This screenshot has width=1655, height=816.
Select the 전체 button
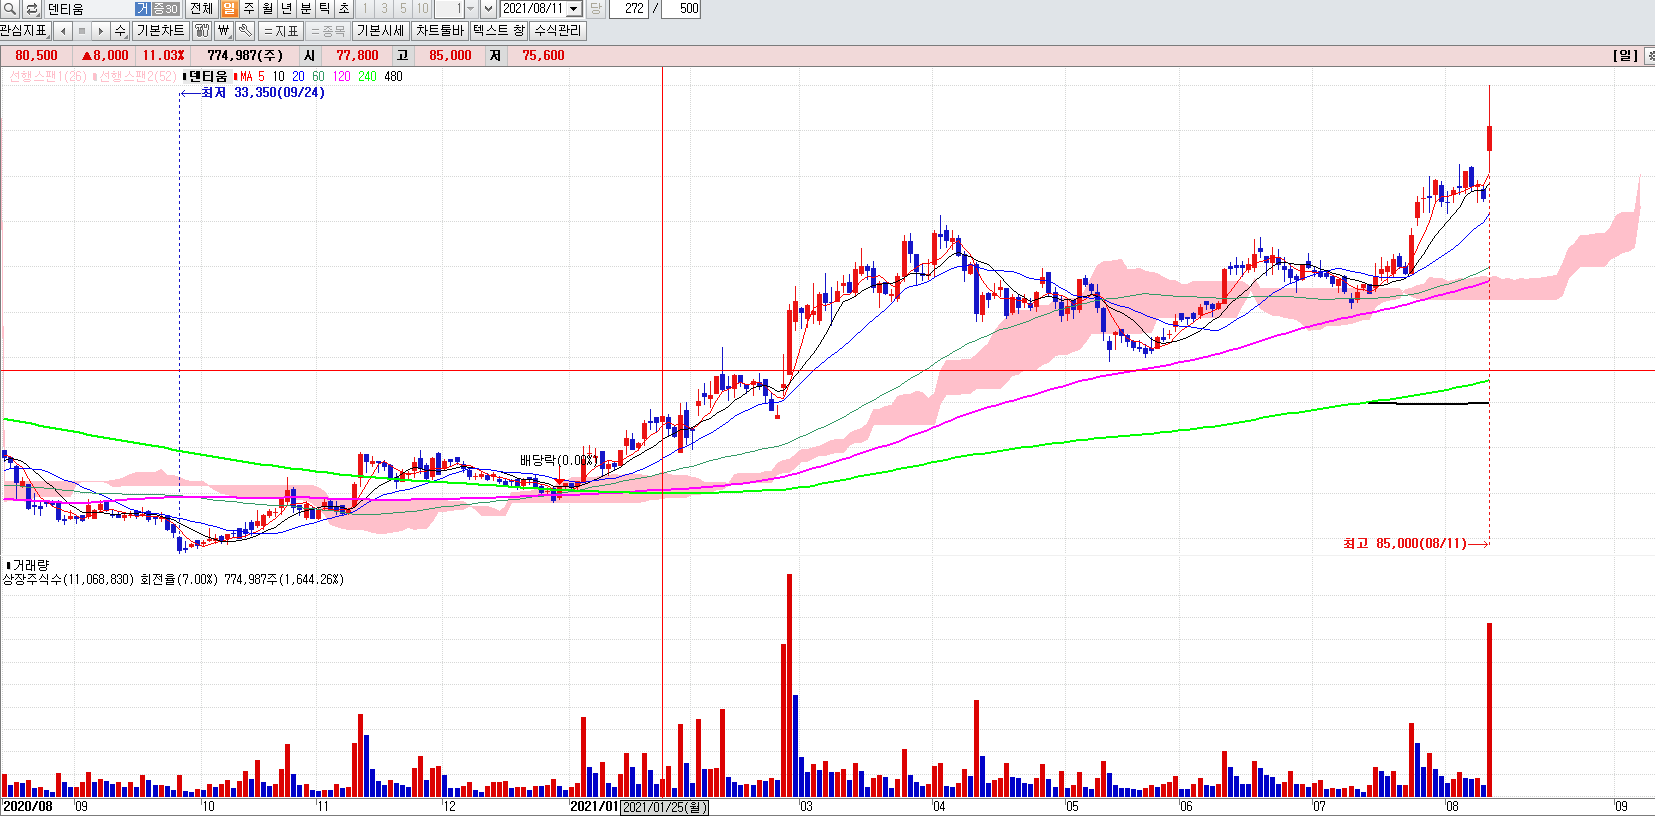point(201,9)
